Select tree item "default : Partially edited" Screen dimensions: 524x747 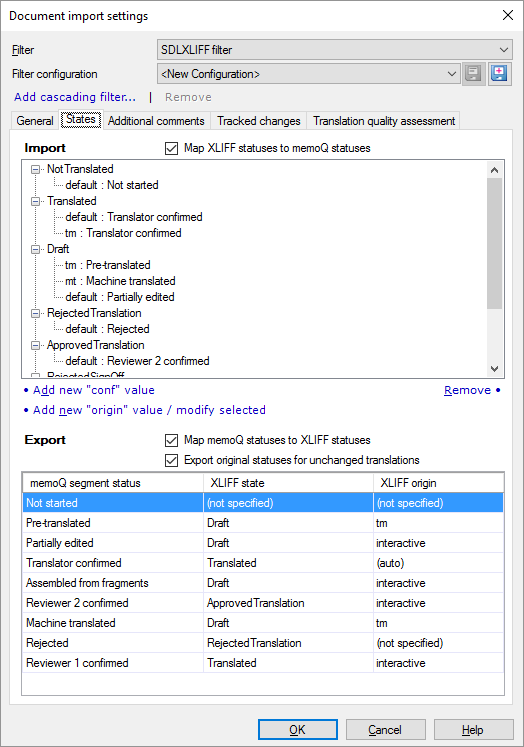[120, 297]
